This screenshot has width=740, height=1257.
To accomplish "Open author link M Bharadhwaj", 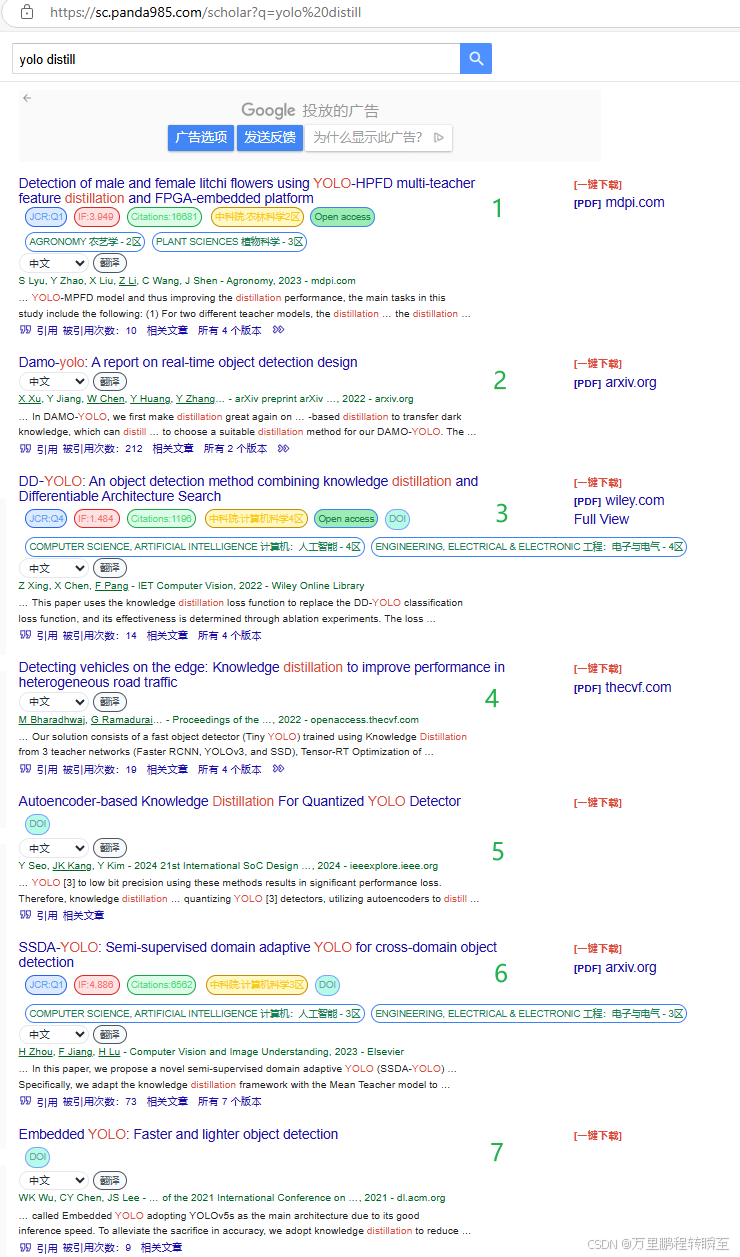I will coord(52,720).
